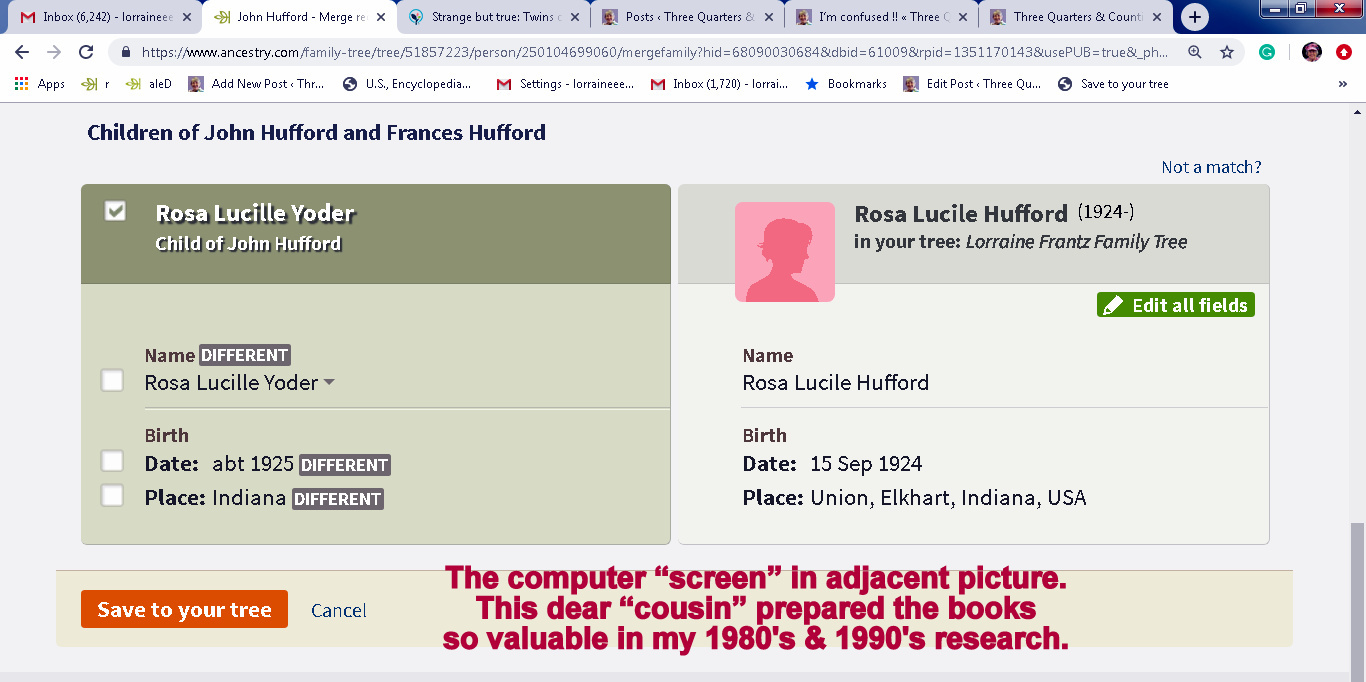Click the browser back arrow
This screenshot has height=682, width=1366.
pyautogui.click(x=22, y=53)
